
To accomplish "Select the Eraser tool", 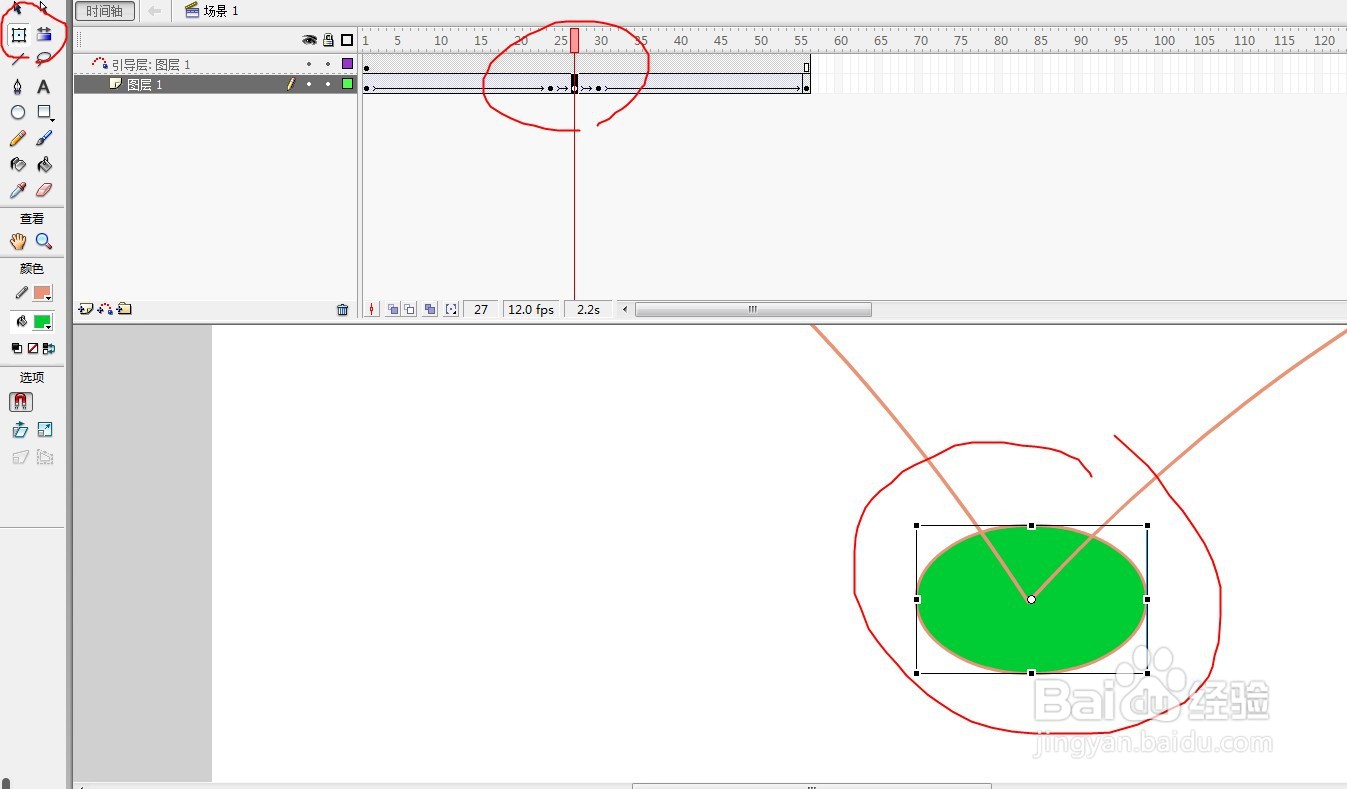I will (44, 190).
